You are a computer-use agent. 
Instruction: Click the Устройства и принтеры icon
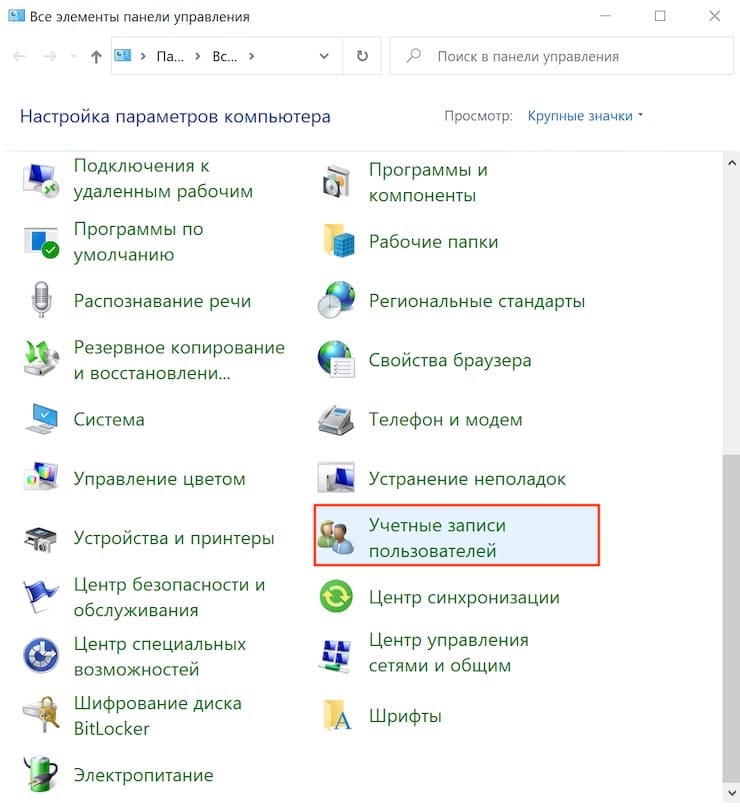tap(40, 539)
